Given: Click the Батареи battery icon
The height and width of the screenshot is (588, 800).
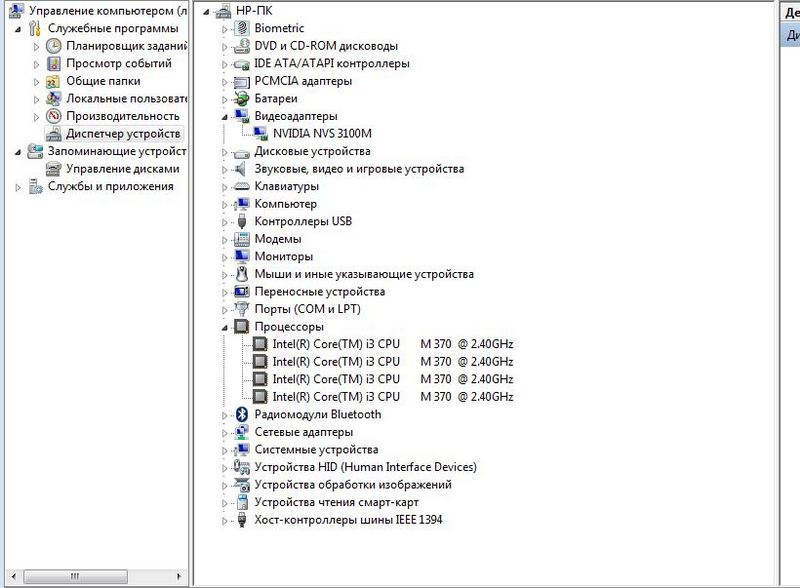Looking at the screenshot, I should (241, 99).
